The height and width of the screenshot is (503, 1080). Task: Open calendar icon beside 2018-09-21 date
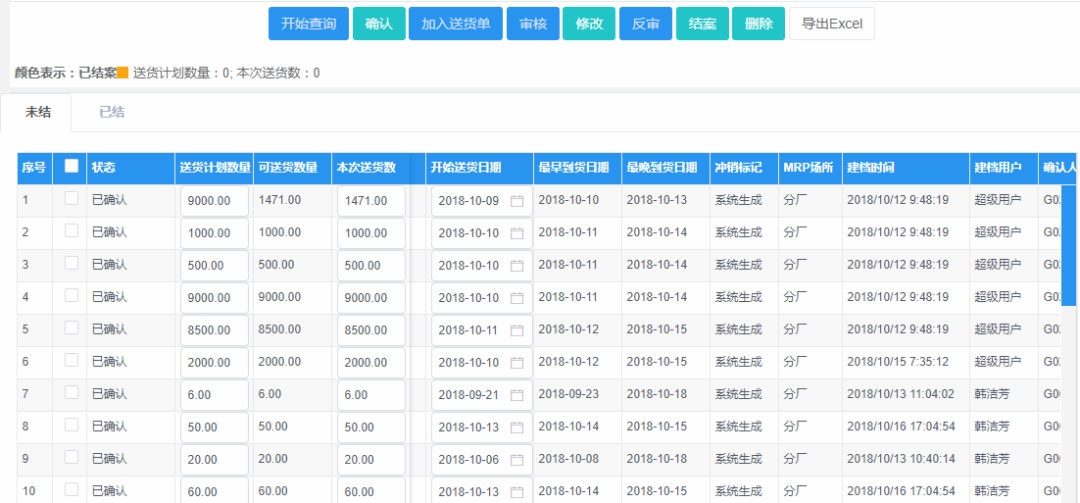(x=517, y=395)
